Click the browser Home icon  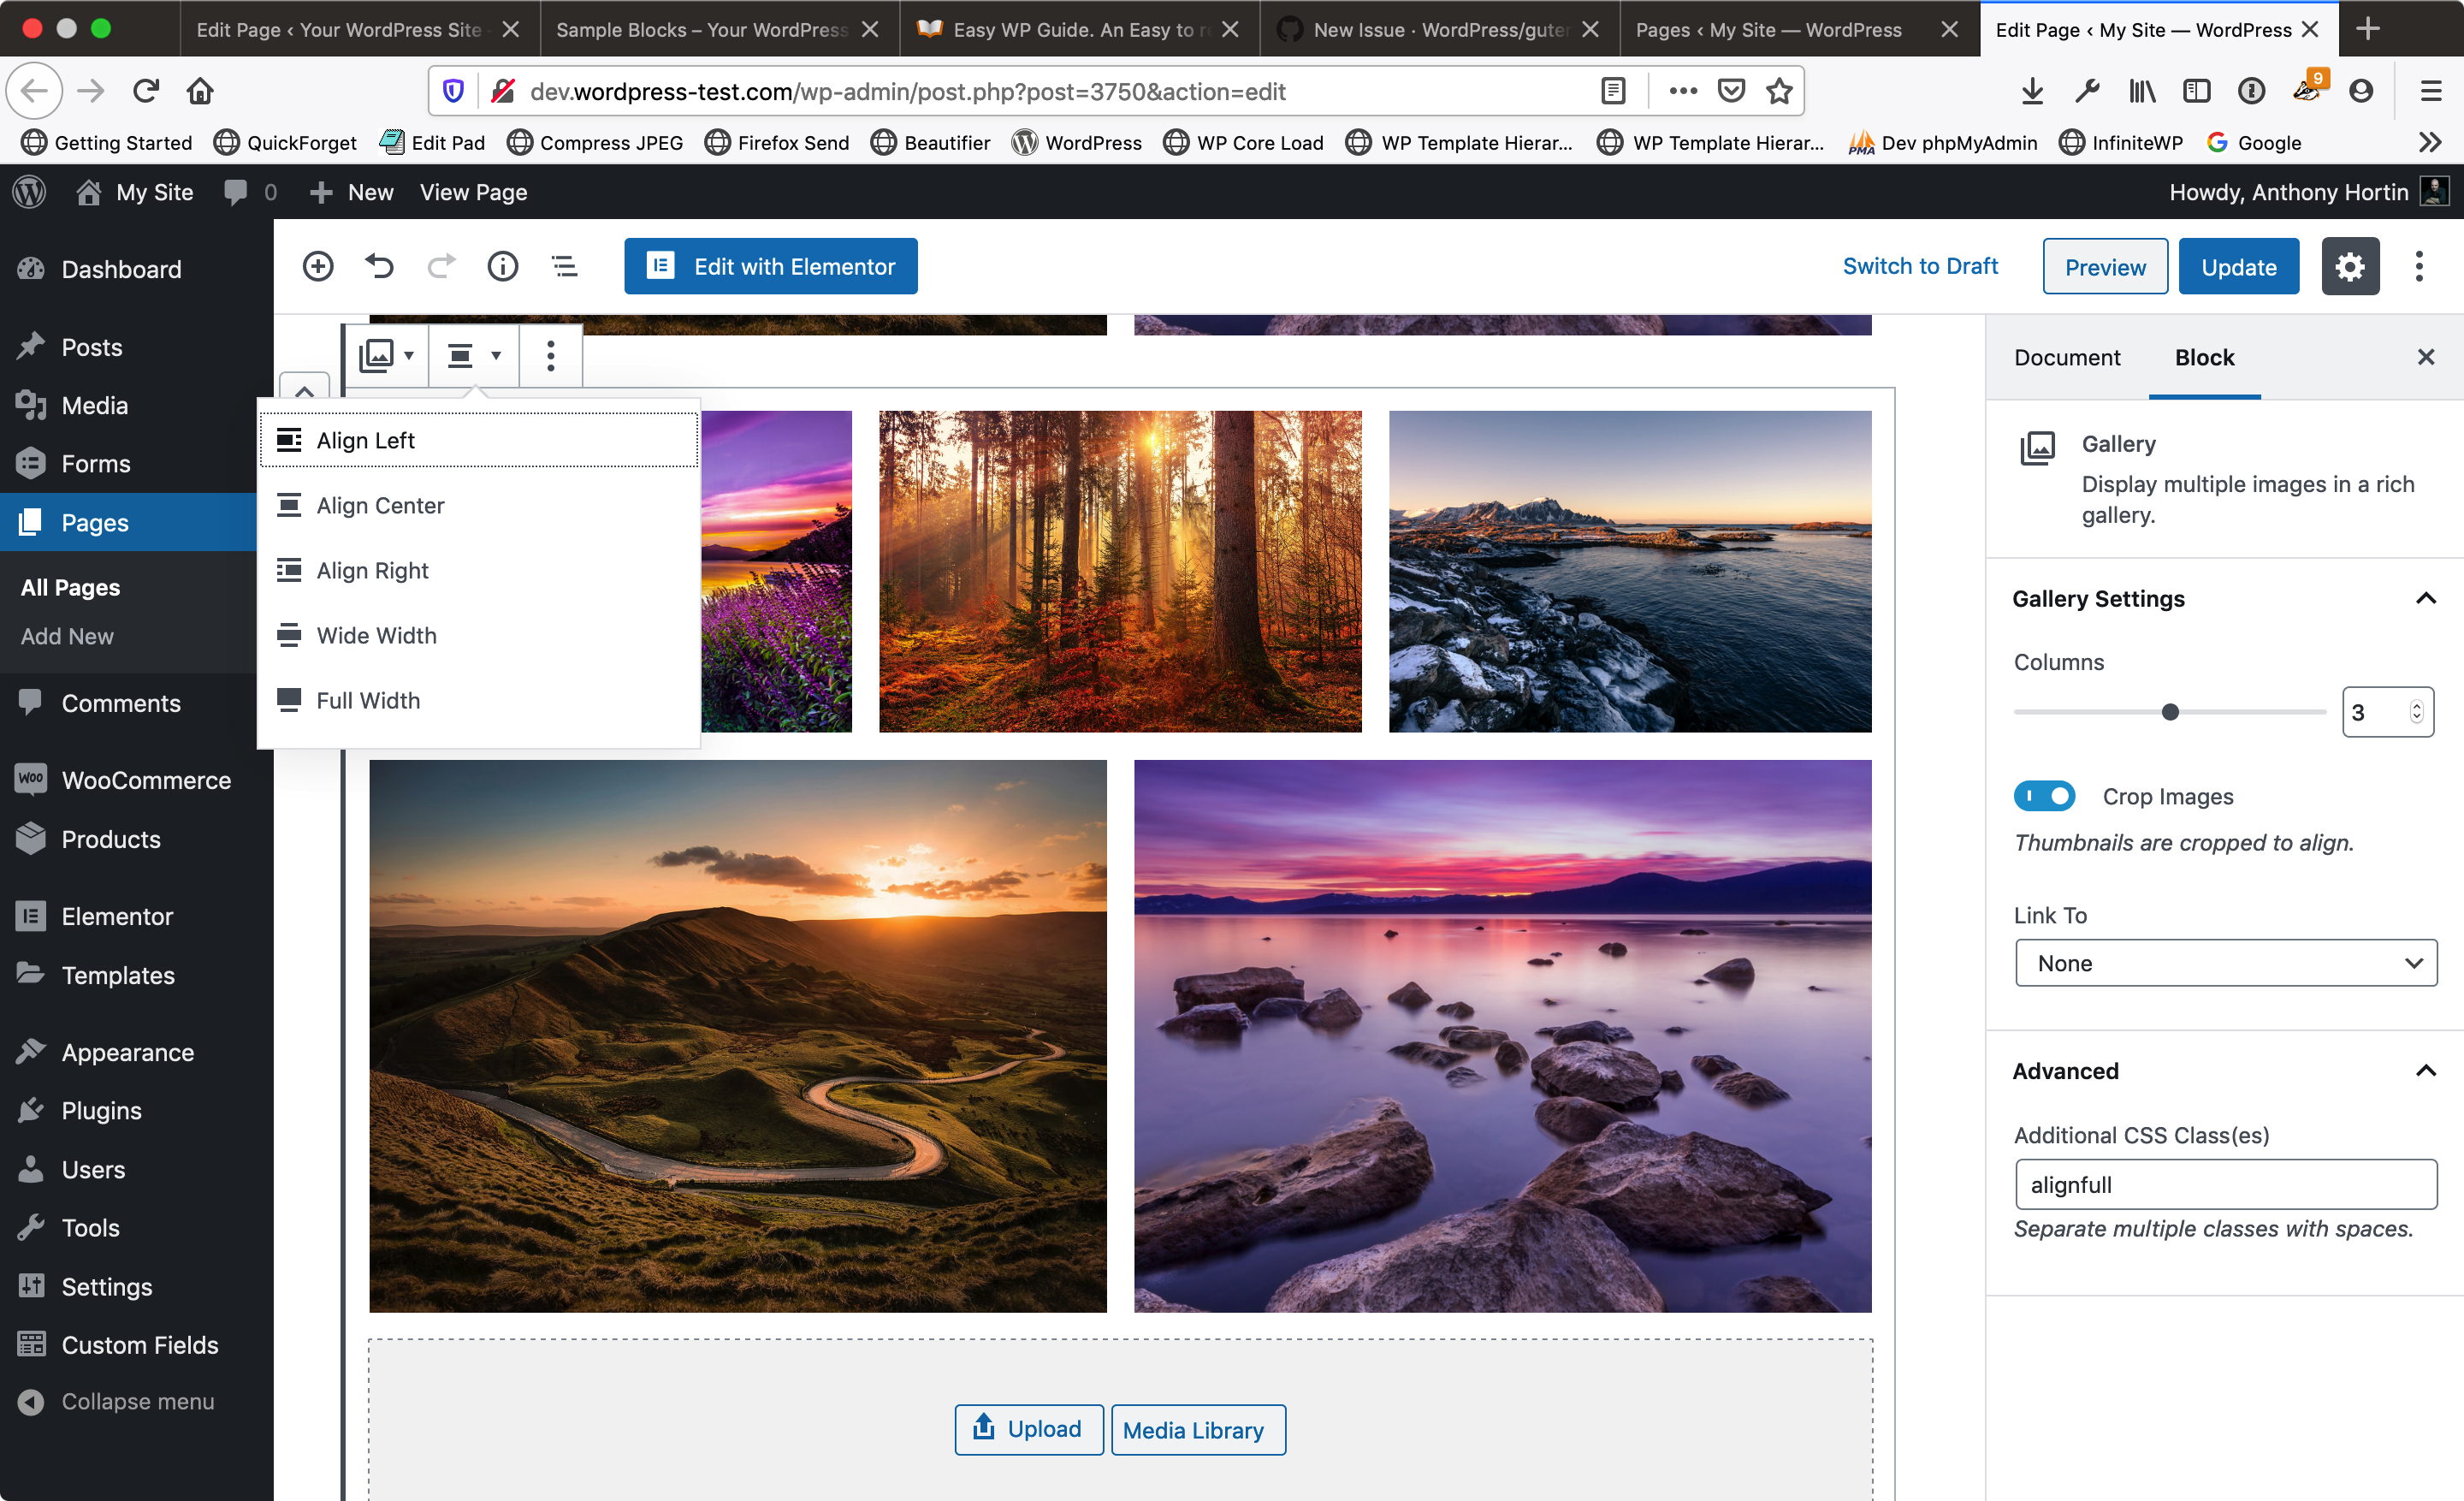[x=200, y=91]
